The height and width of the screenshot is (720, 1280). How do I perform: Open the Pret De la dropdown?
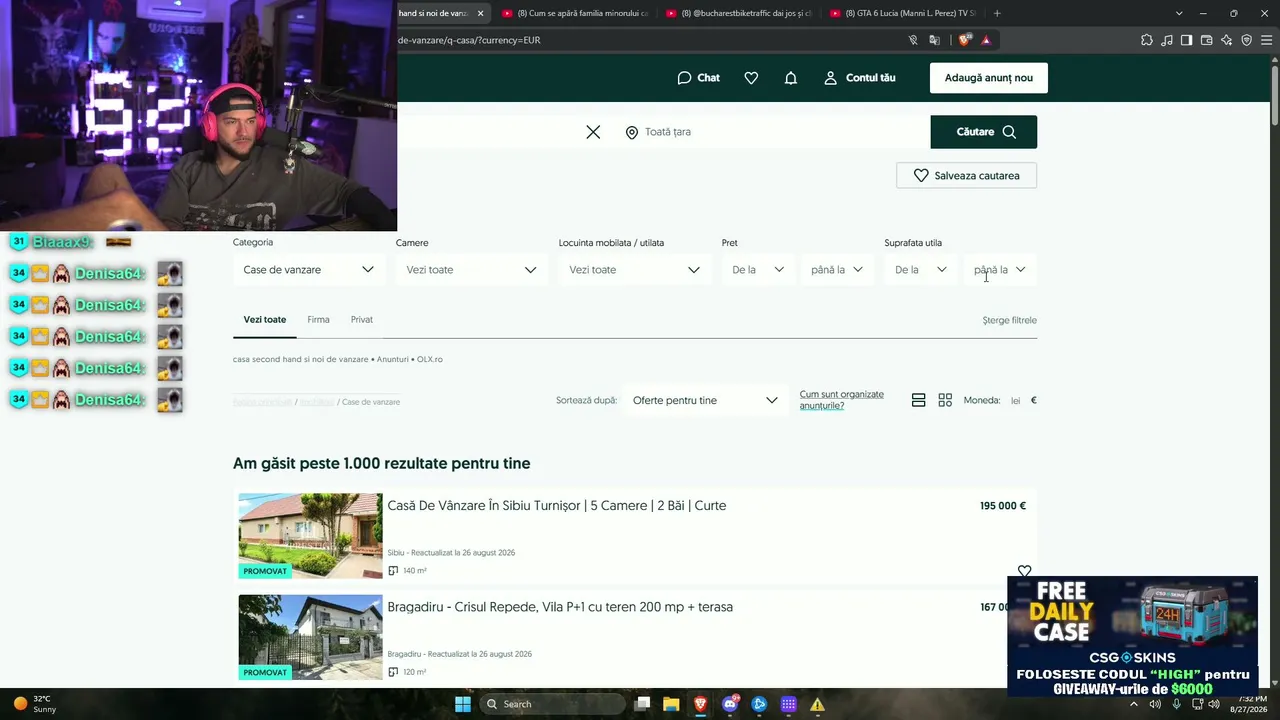[758, 270]
